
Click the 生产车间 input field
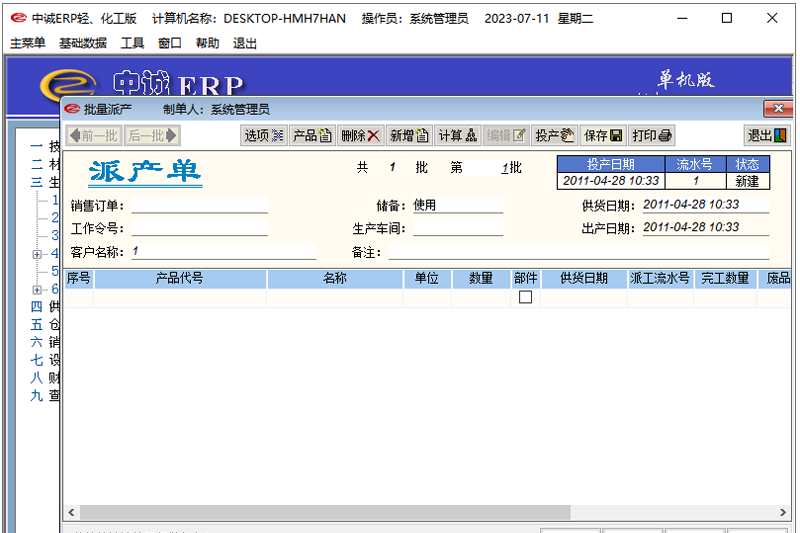click(x=458, y=228)
